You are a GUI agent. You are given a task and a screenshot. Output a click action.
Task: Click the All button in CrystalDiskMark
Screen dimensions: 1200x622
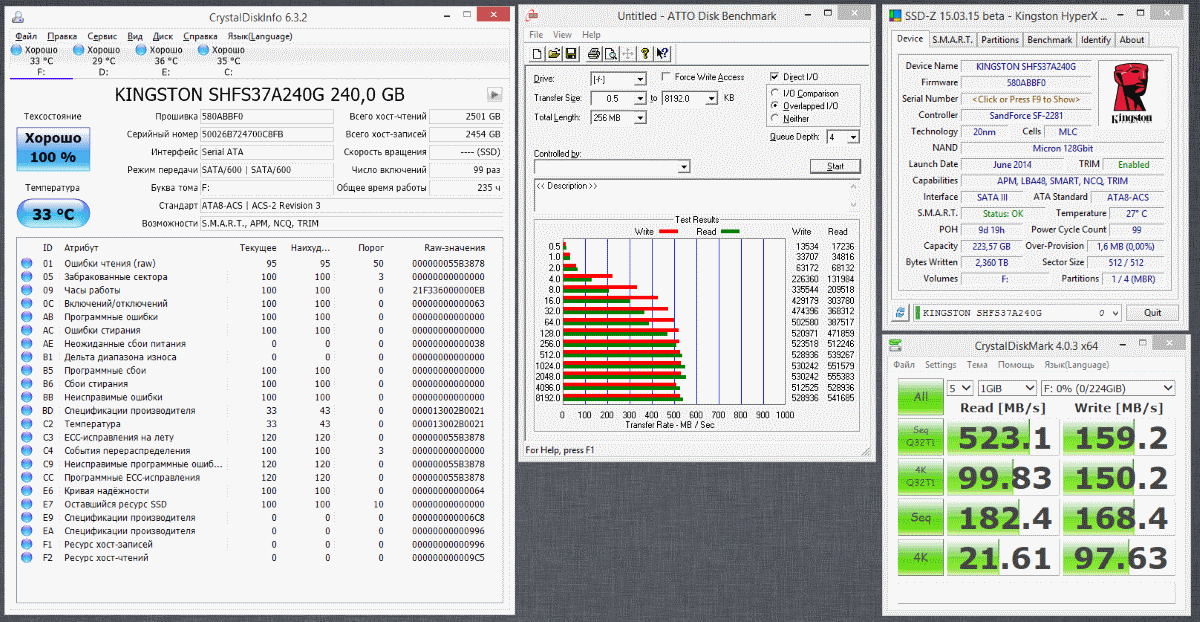coord(919,395)
